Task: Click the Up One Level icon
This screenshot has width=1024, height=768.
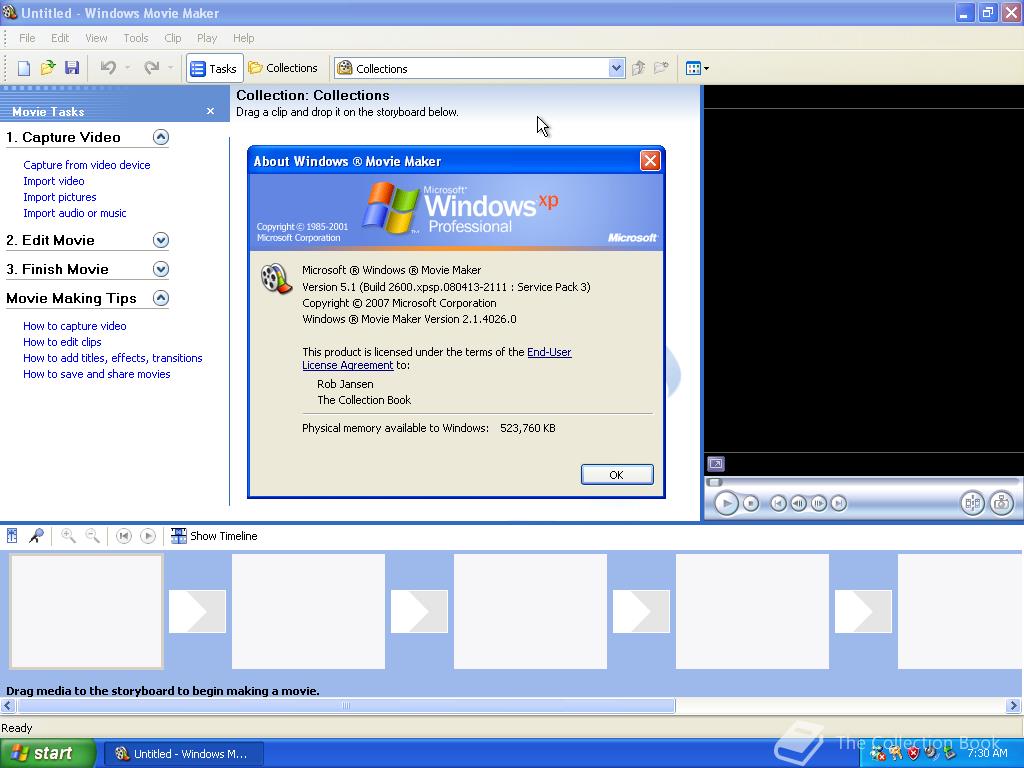Action: pos(639,68)
